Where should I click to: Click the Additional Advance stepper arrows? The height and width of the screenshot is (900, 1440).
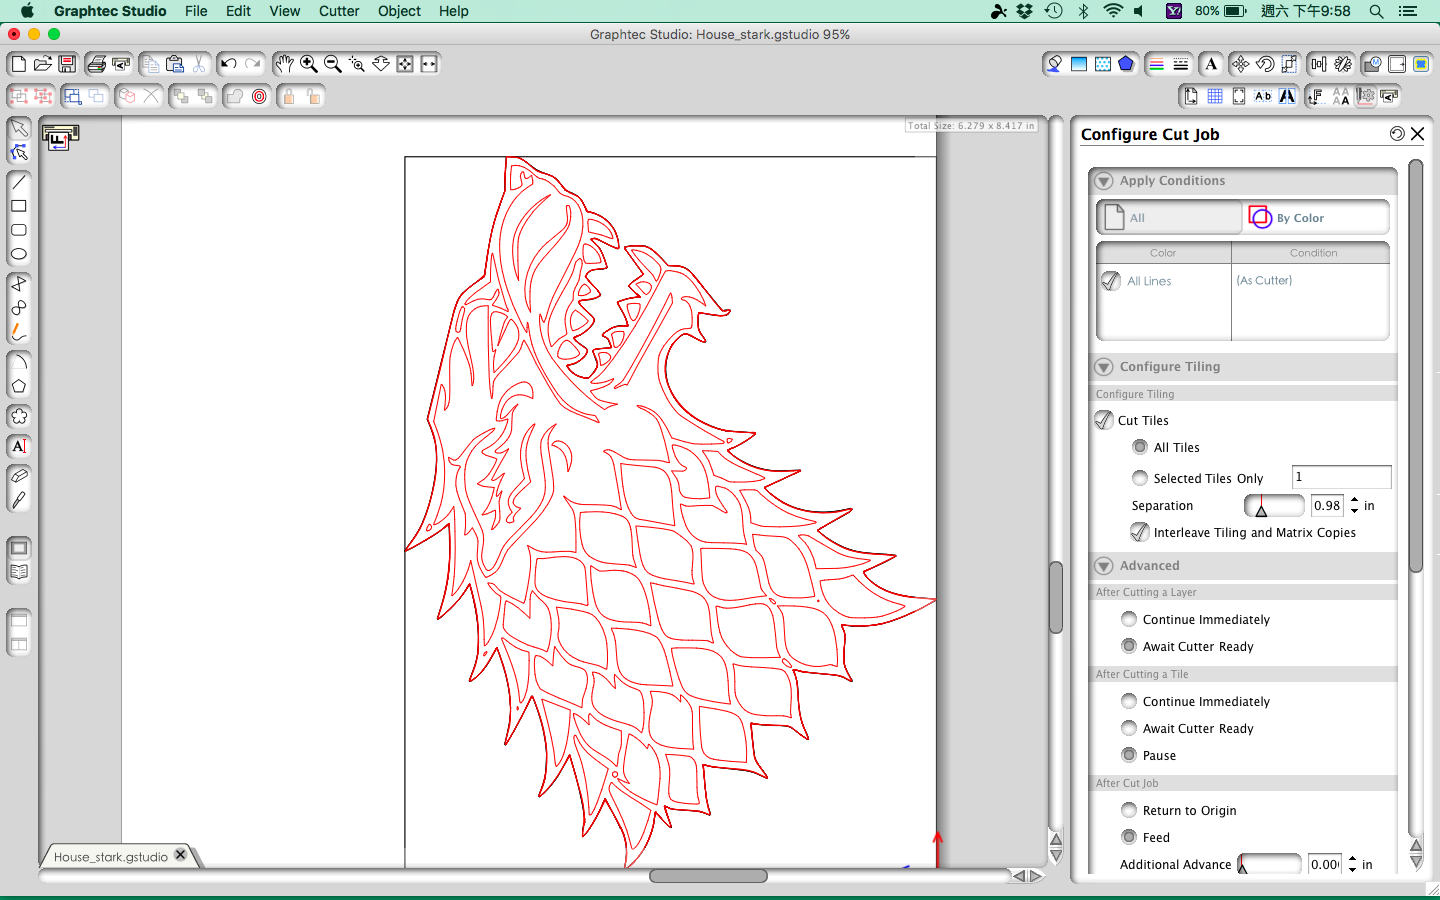click(1352, 864)
